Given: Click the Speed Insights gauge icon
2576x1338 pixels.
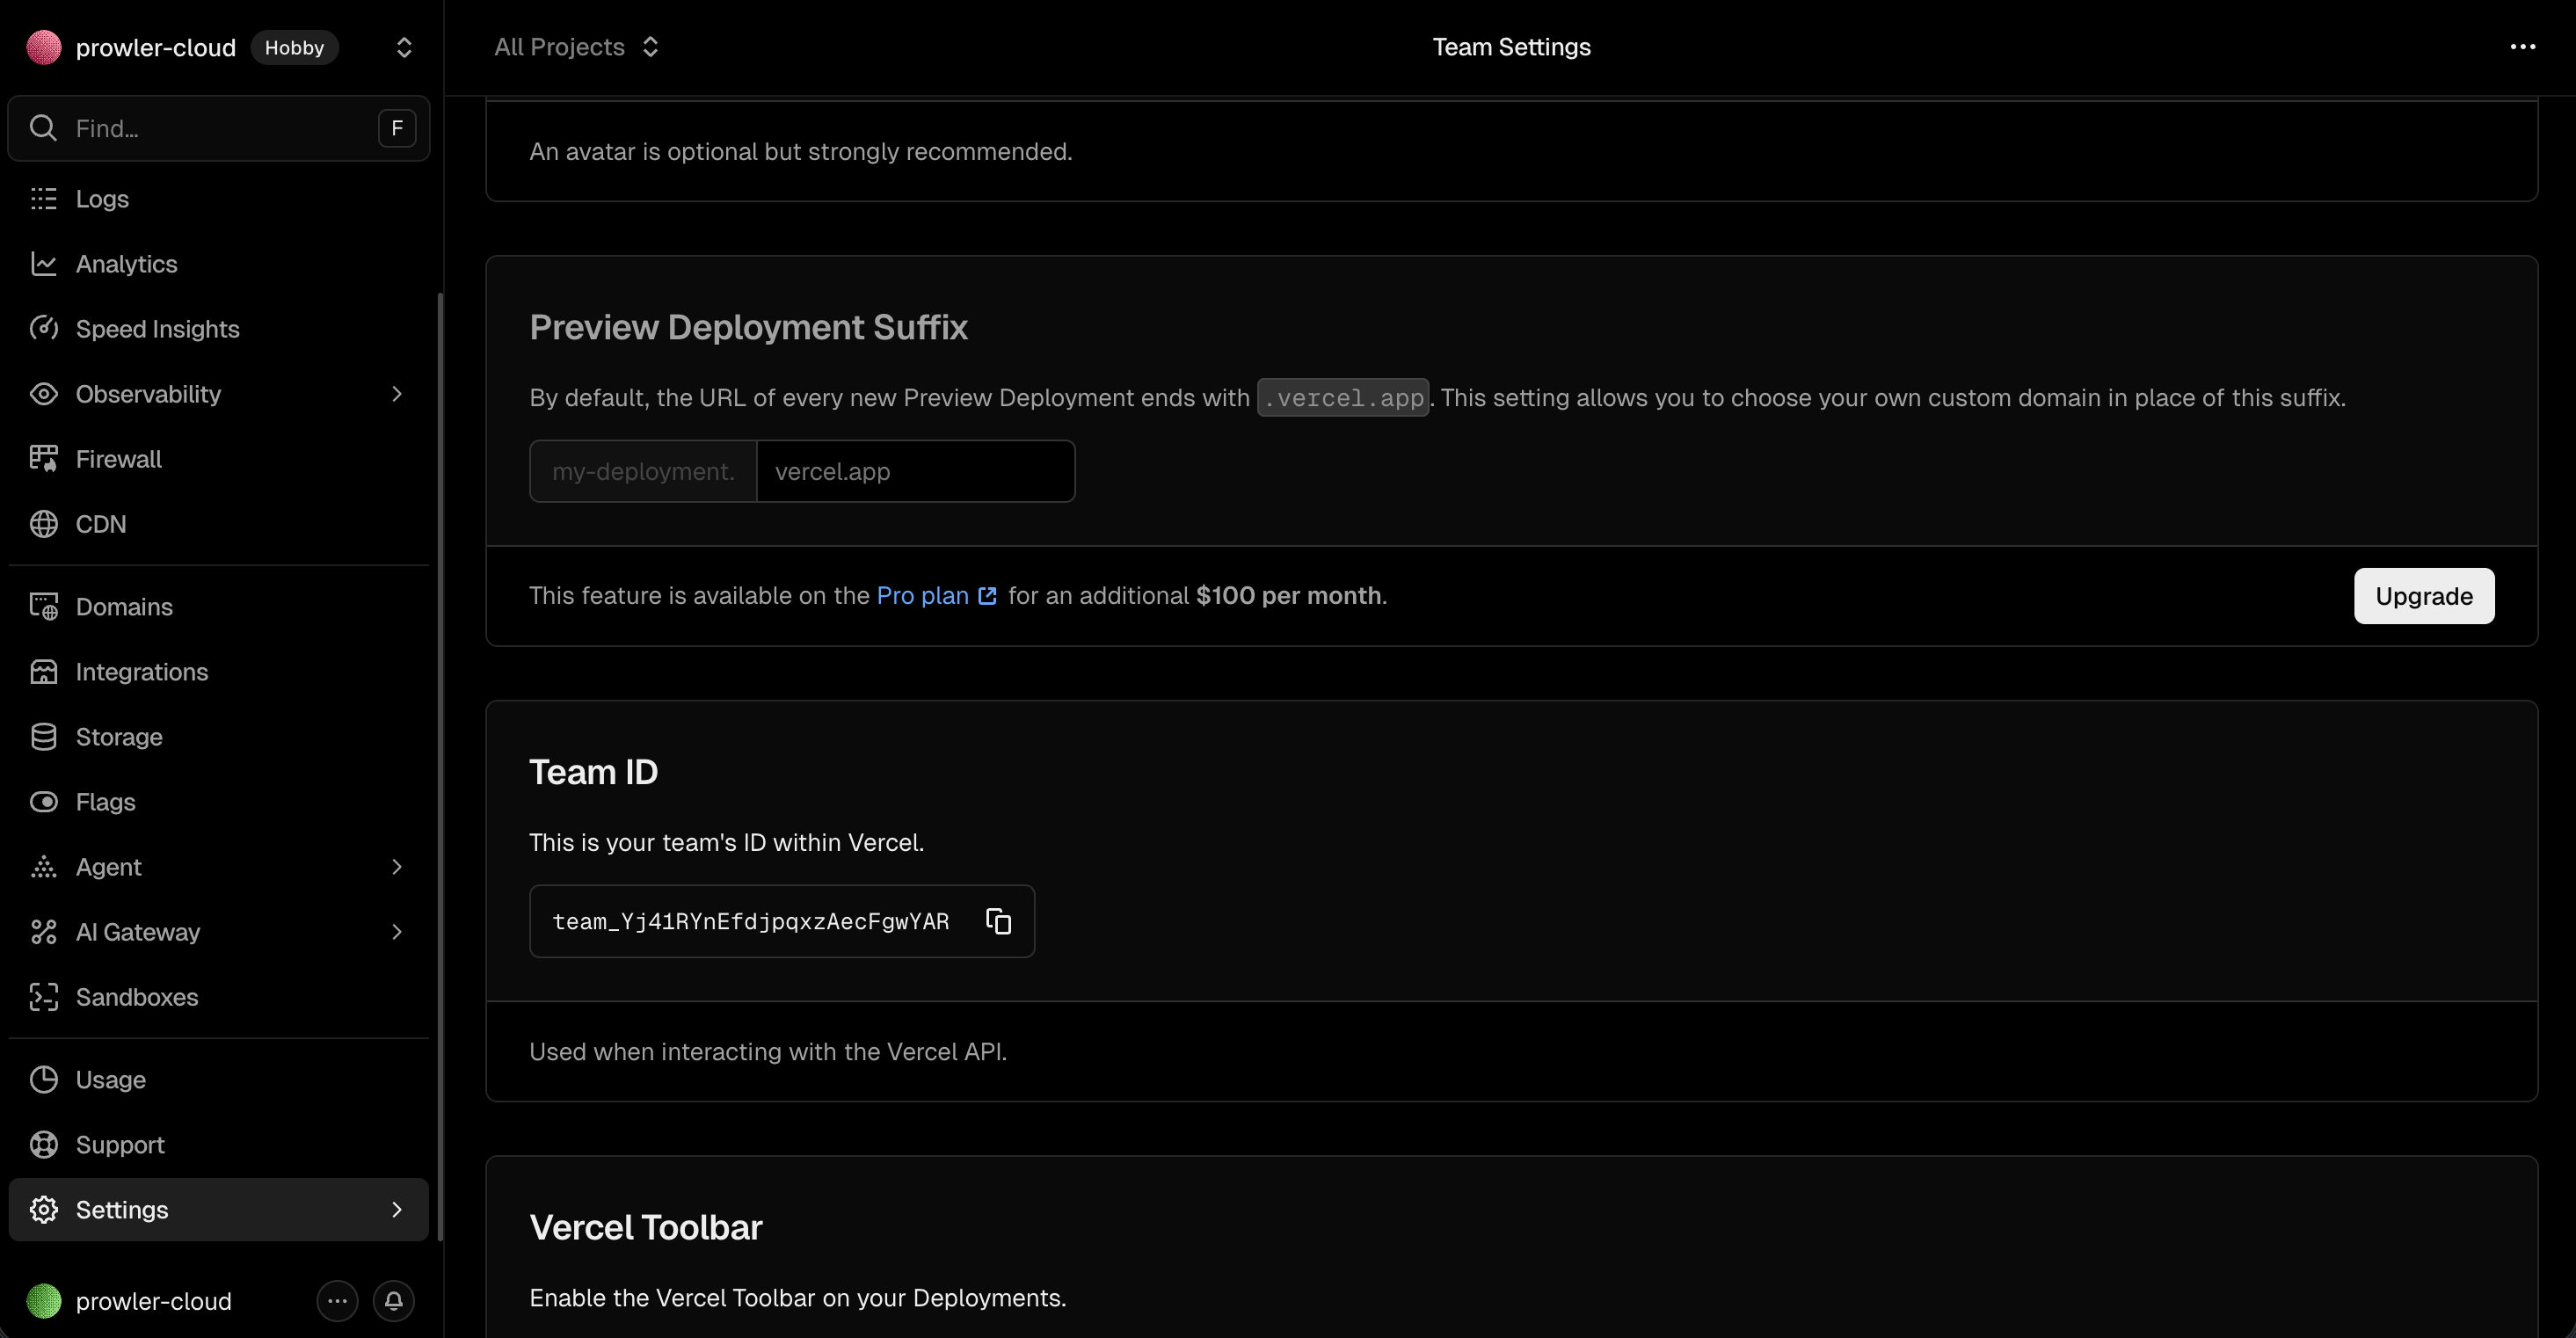Looking at the screenshot, I should (44, 329).
